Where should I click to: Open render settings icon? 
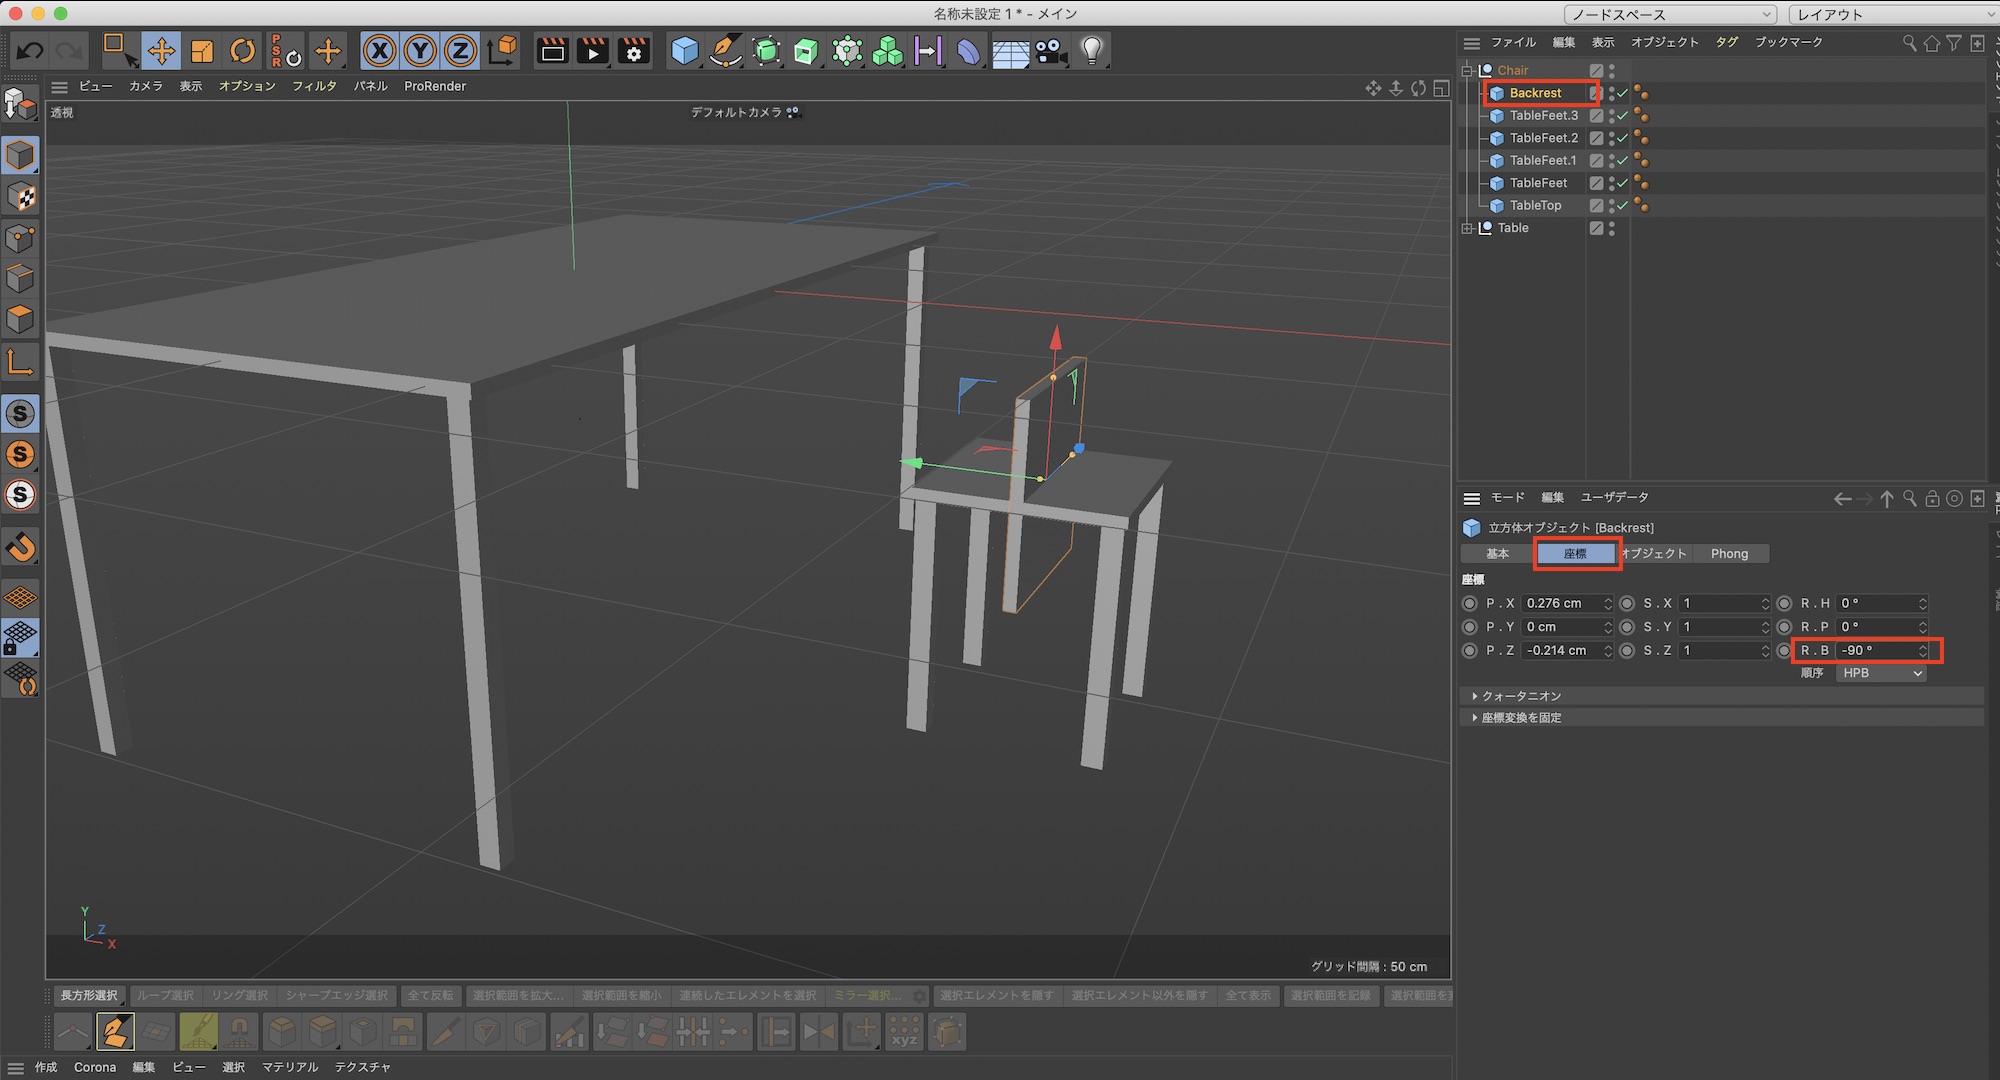click(x=634, y=50)
